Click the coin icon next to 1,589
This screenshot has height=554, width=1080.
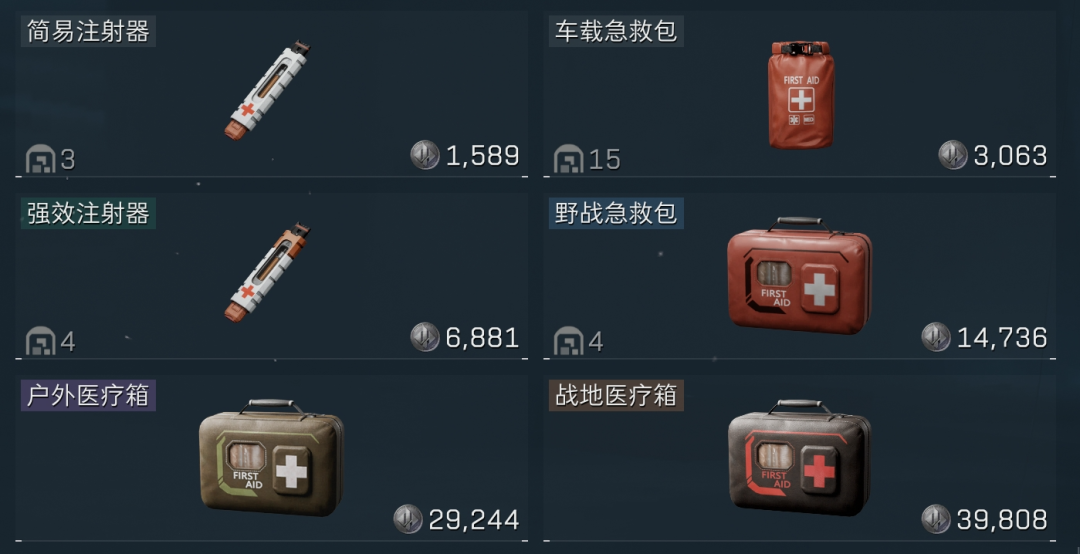point(425,155)
